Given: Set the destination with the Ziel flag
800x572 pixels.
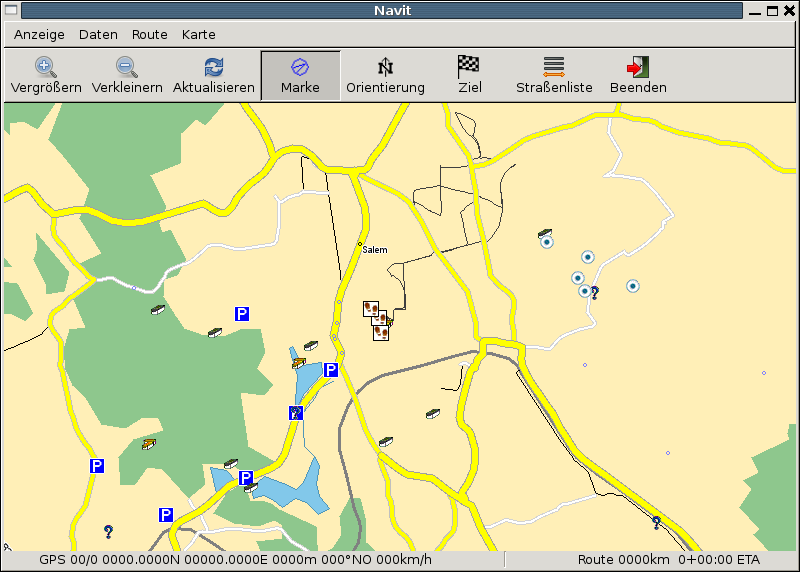Looking at the screenshot, I should (x=469, y=76).
